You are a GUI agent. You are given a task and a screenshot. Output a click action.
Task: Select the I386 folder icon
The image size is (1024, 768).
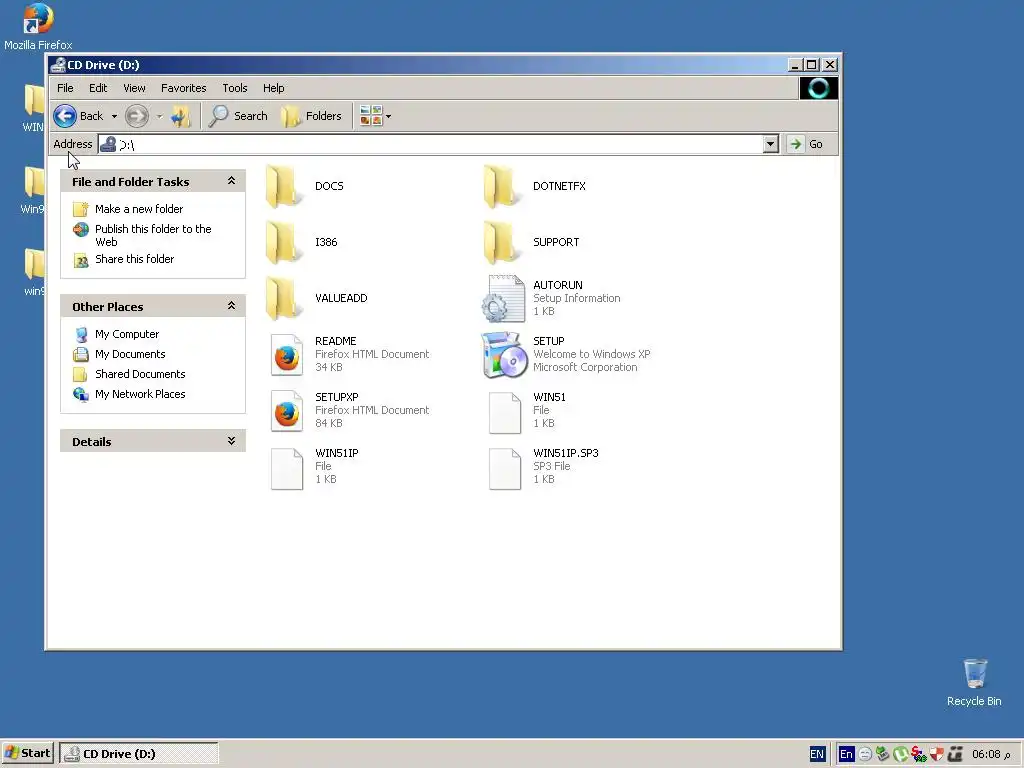click(x=284, y=243)
